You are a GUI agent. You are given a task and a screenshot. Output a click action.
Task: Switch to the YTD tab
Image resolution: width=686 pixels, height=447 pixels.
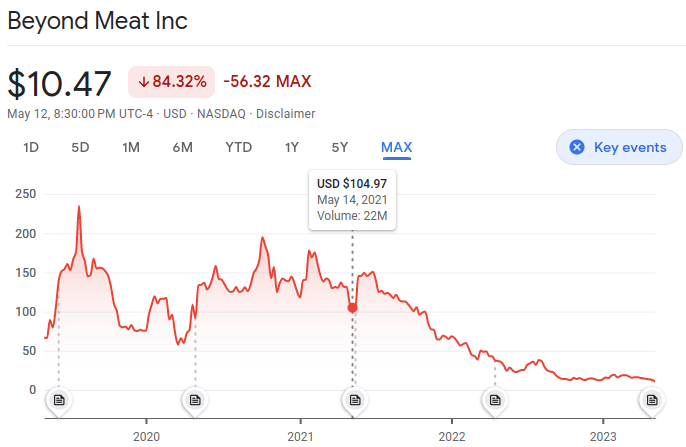click(238, 147)
